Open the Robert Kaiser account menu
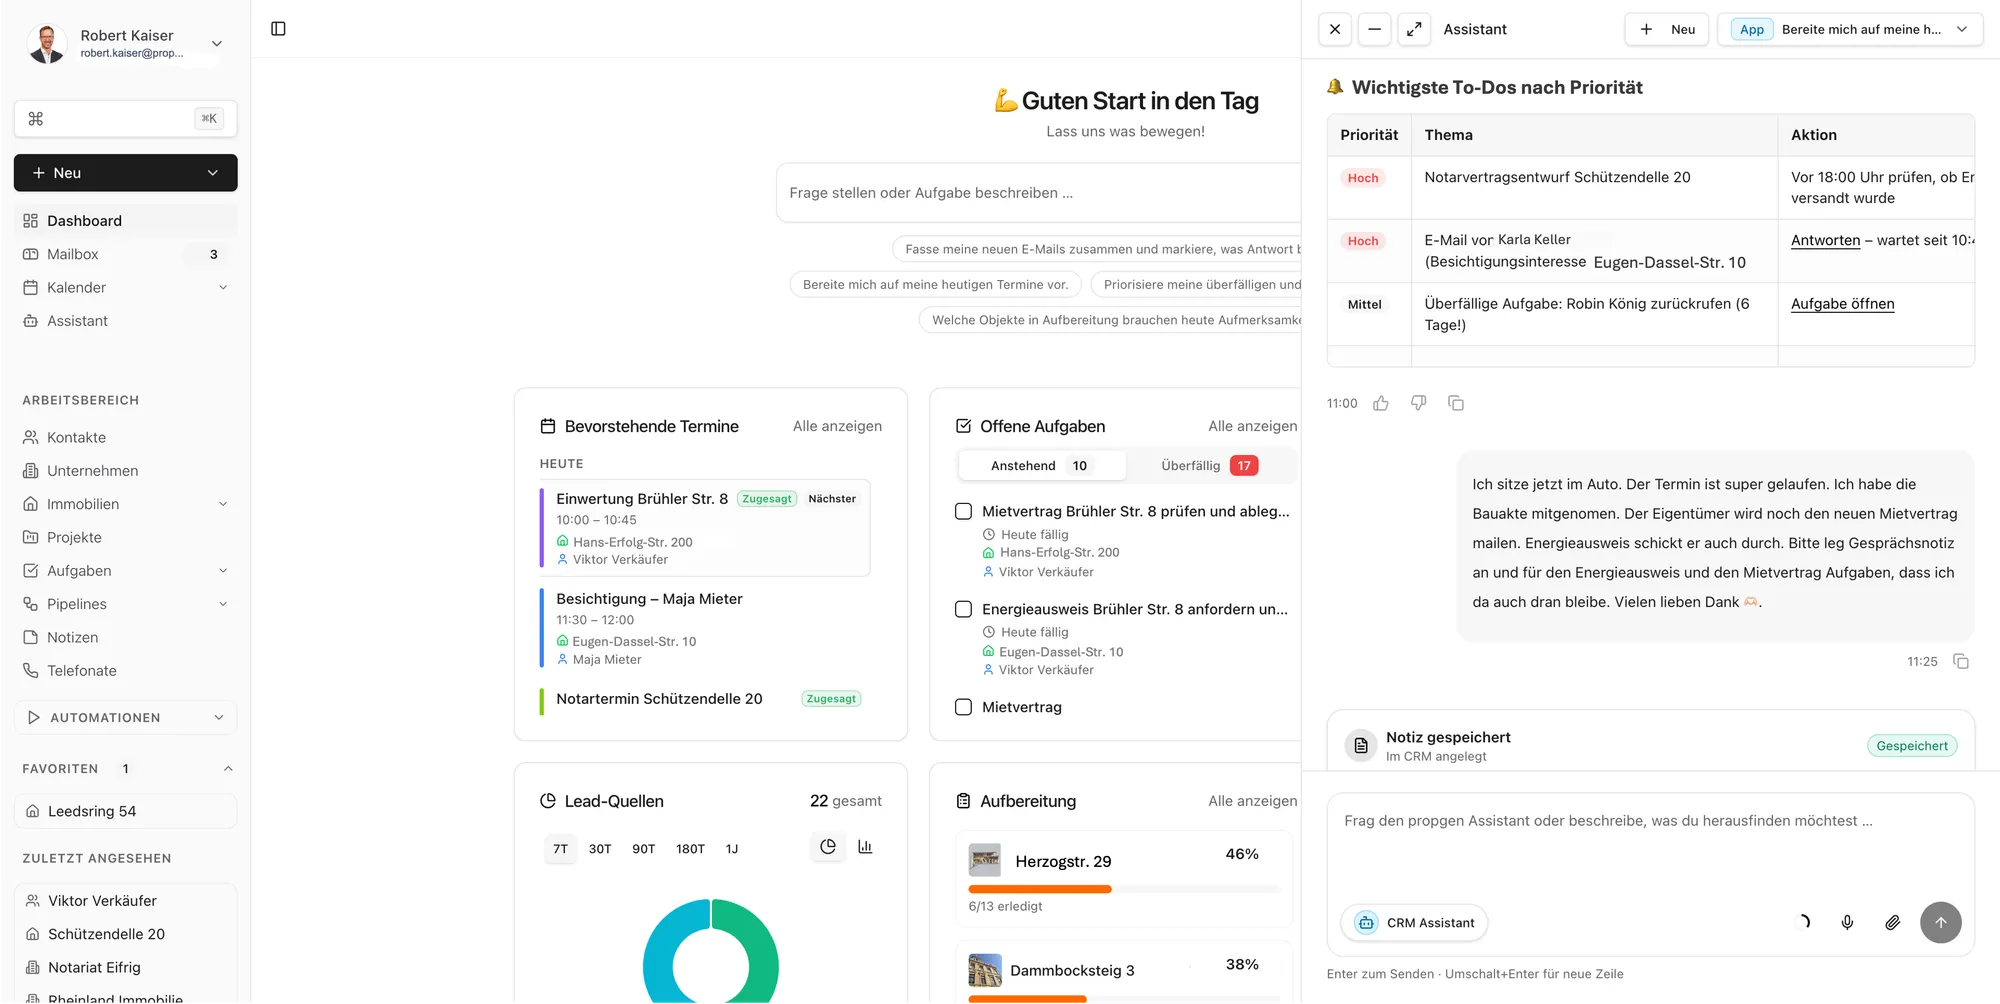 pos(125,44)
